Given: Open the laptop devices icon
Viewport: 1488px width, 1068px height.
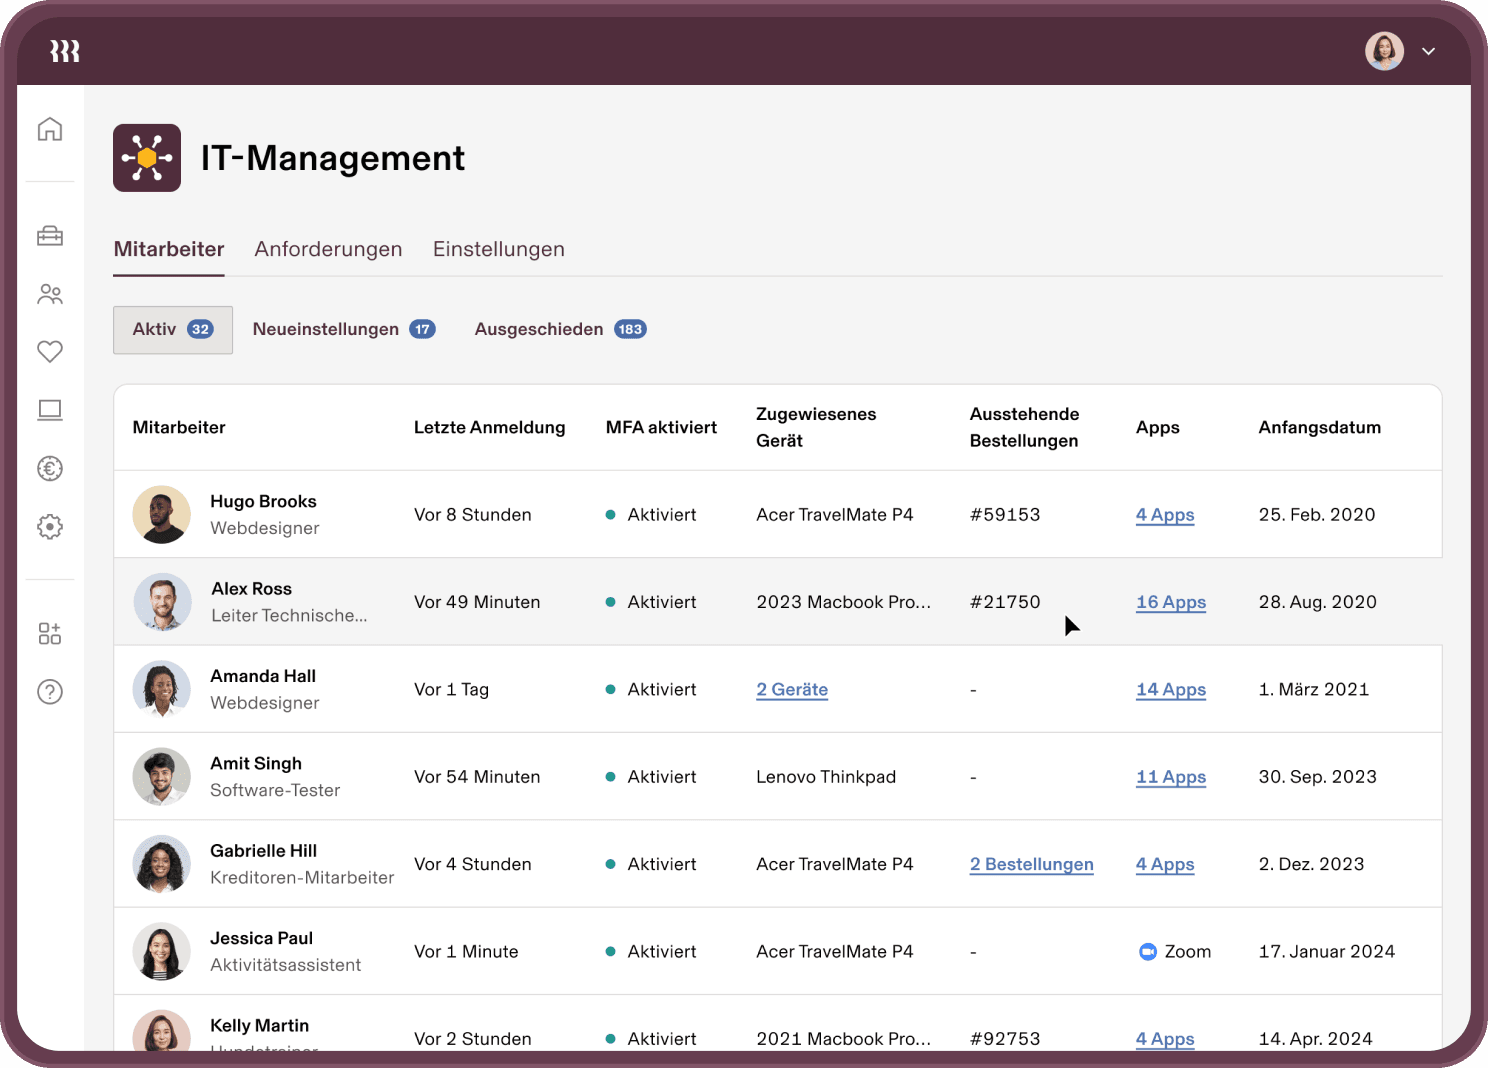Looking at the screenshot, I should pyautogui.click(x=50, y=410).
